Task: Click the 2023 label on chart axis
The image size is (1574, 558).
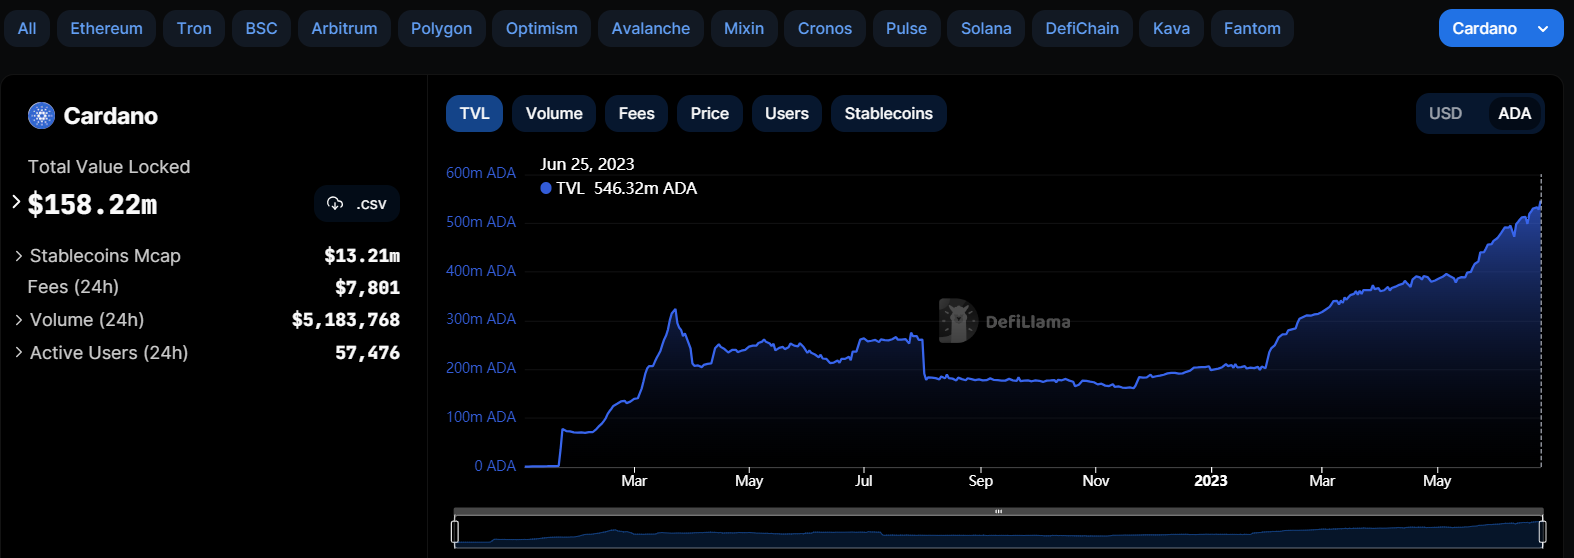Action: tap(1210, 481)
